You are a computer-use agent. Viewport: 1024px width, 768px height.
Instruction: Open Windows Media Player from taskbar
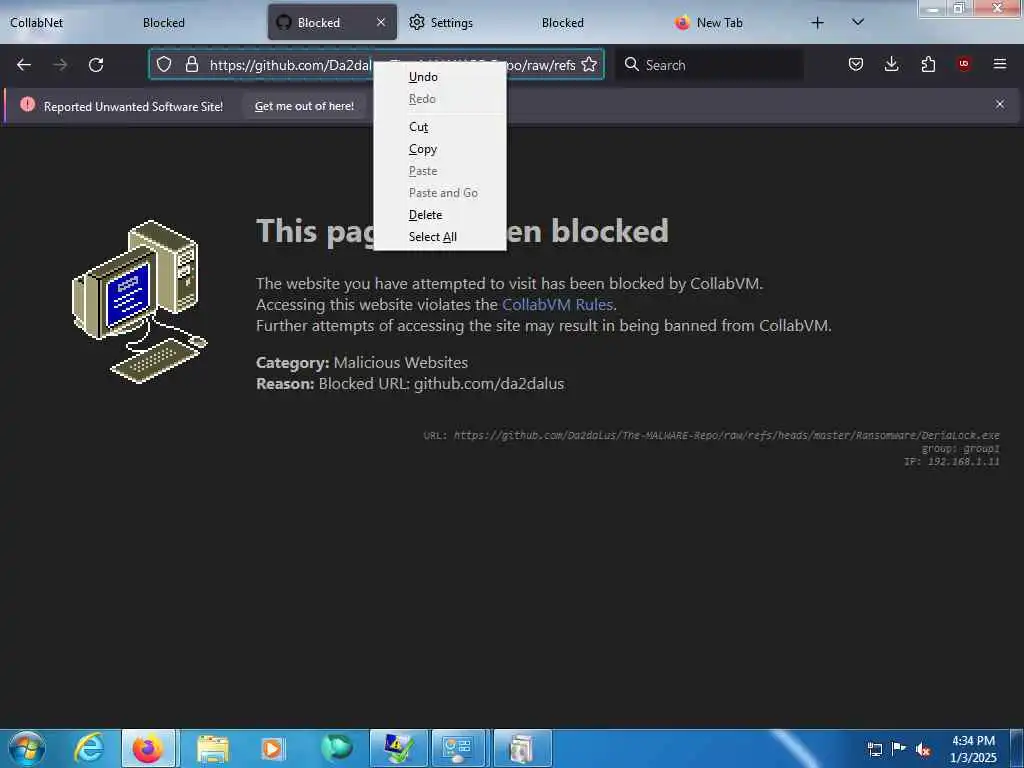[x=272, y=749]
